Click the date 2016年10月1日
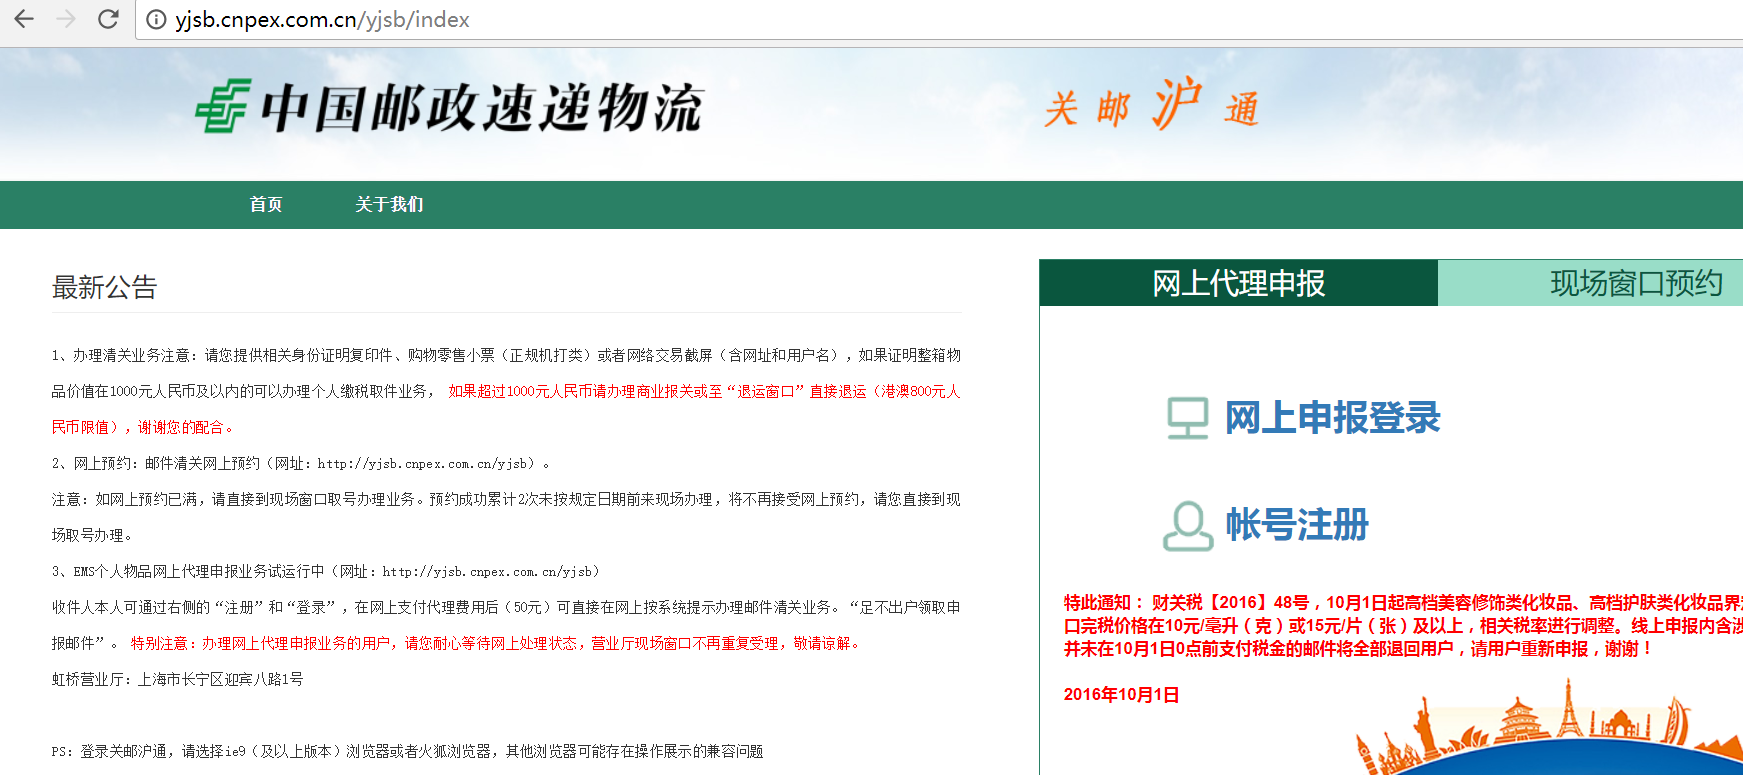This screenshot has width=1743, height=775. pyautogui.click(x=1121, y=695)
